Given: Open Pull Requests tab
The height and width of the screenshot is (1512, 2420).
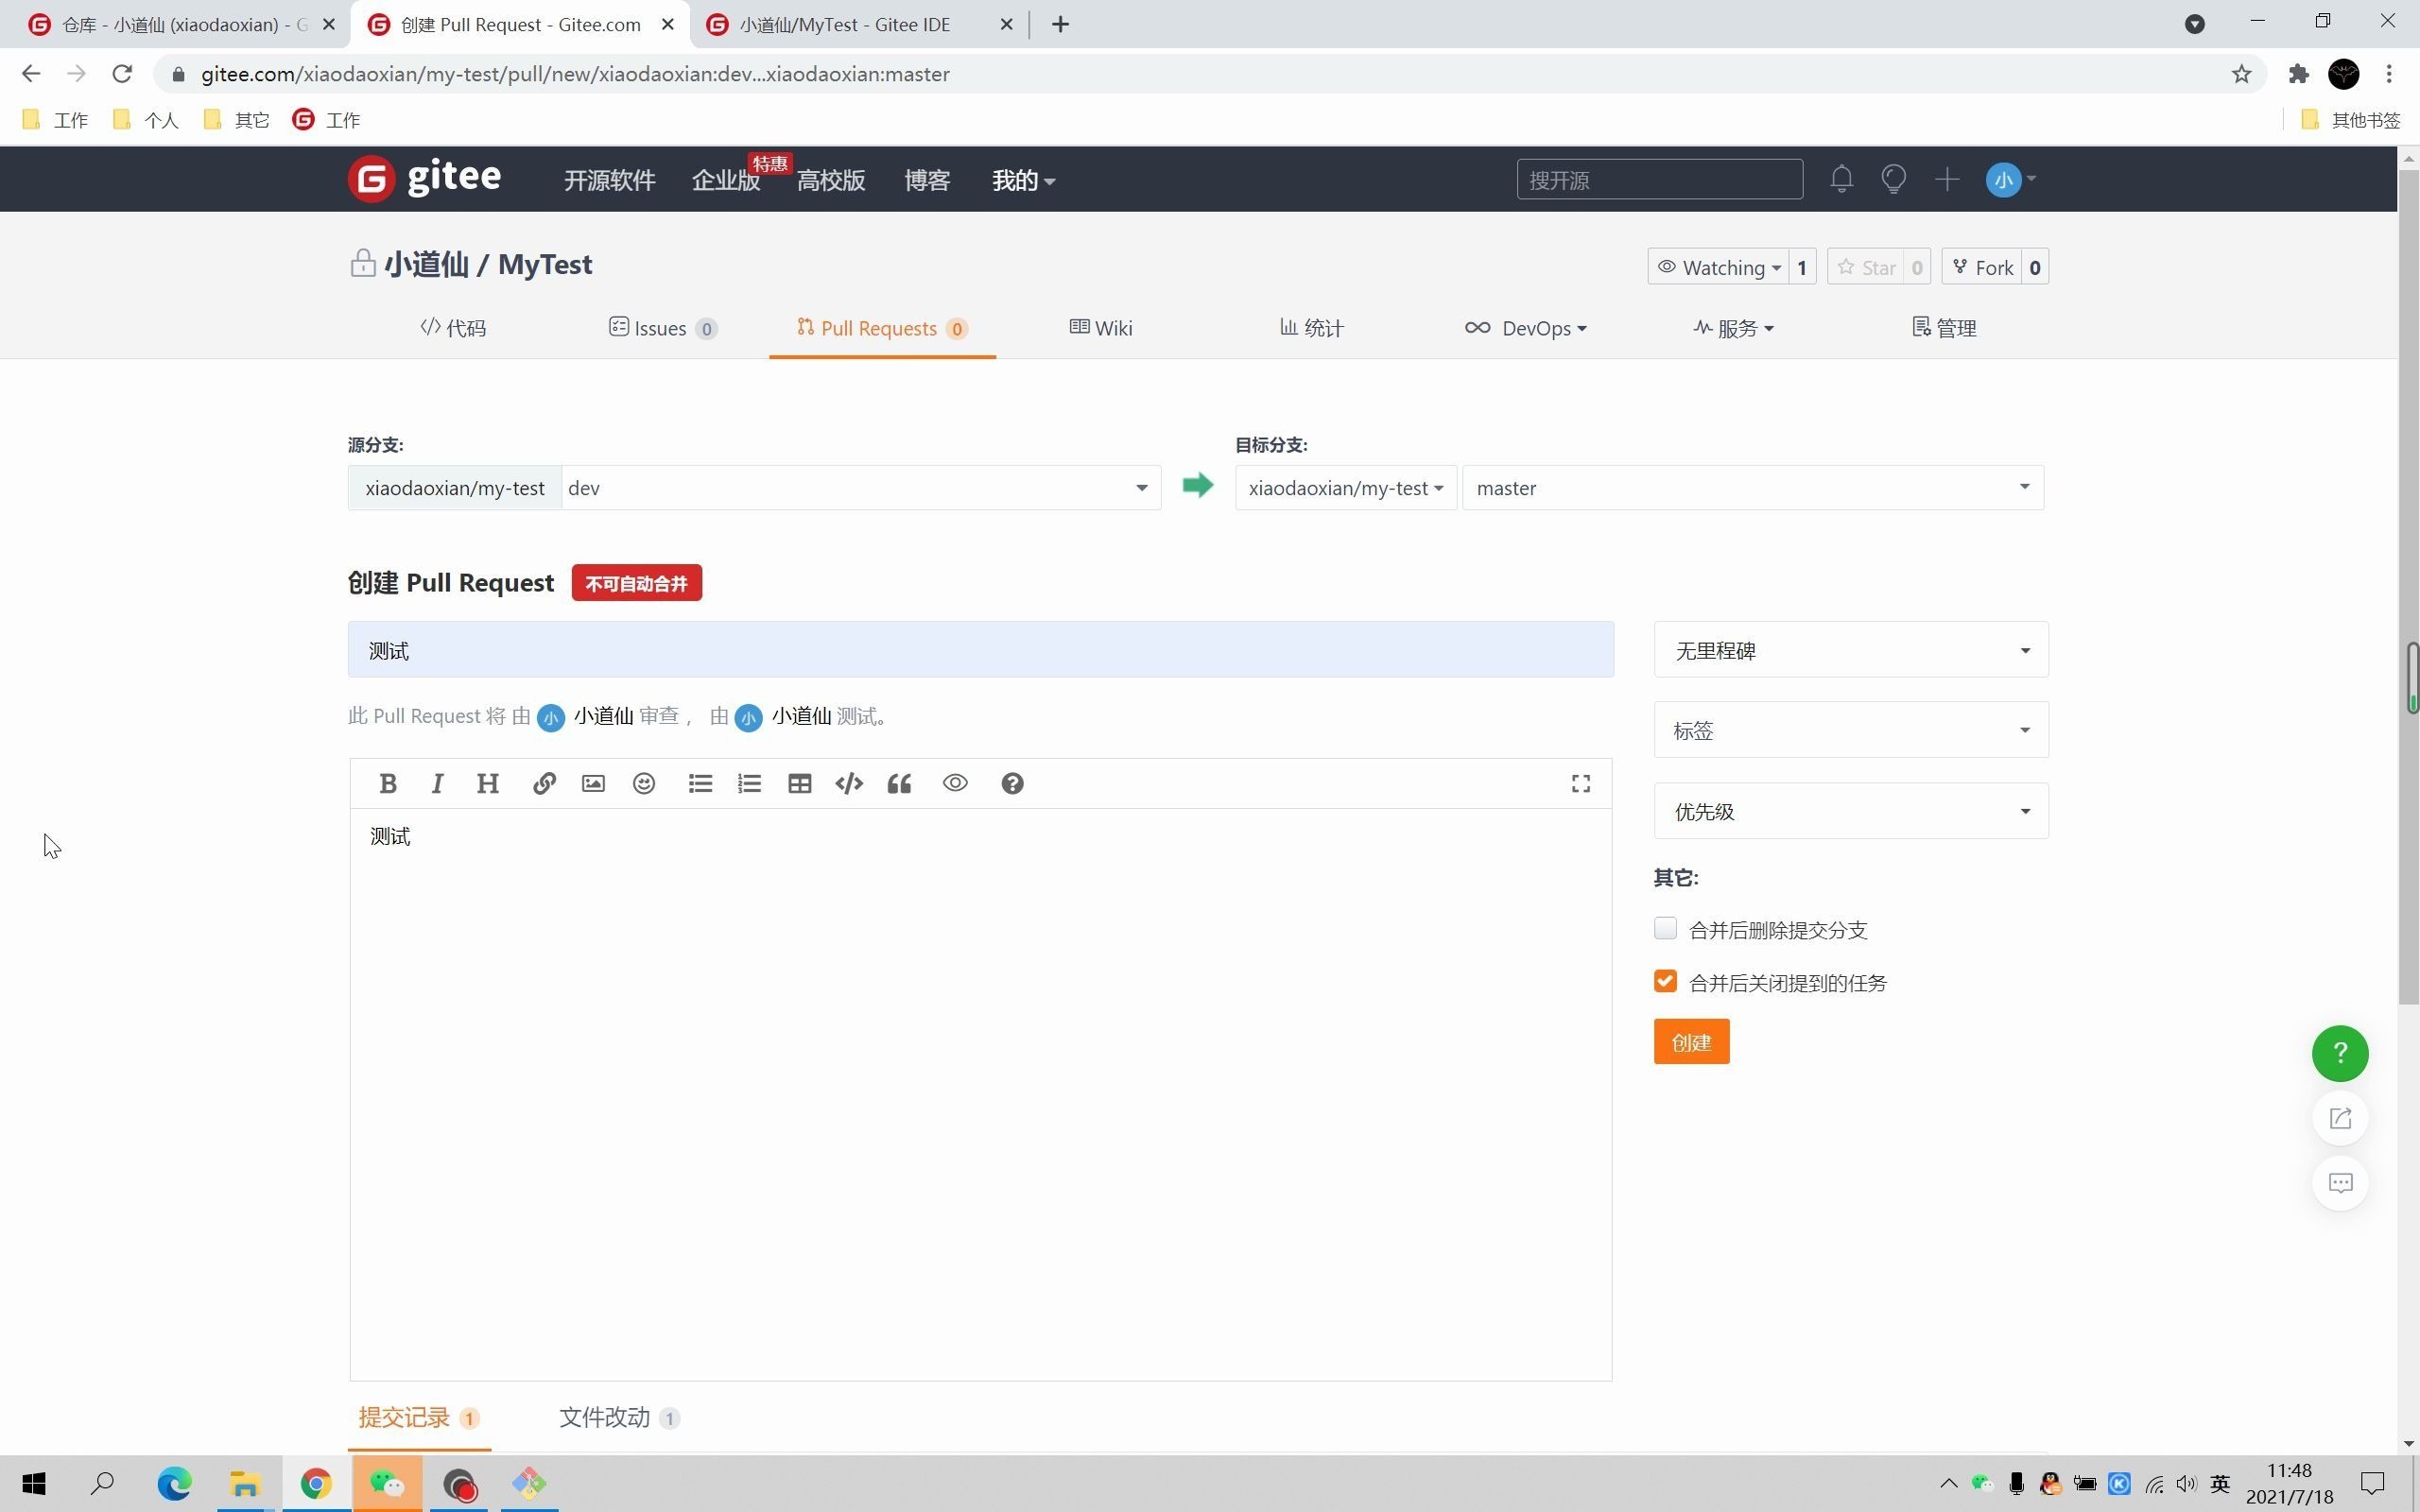Looking at the screenshot, I should tap(882, 328).
